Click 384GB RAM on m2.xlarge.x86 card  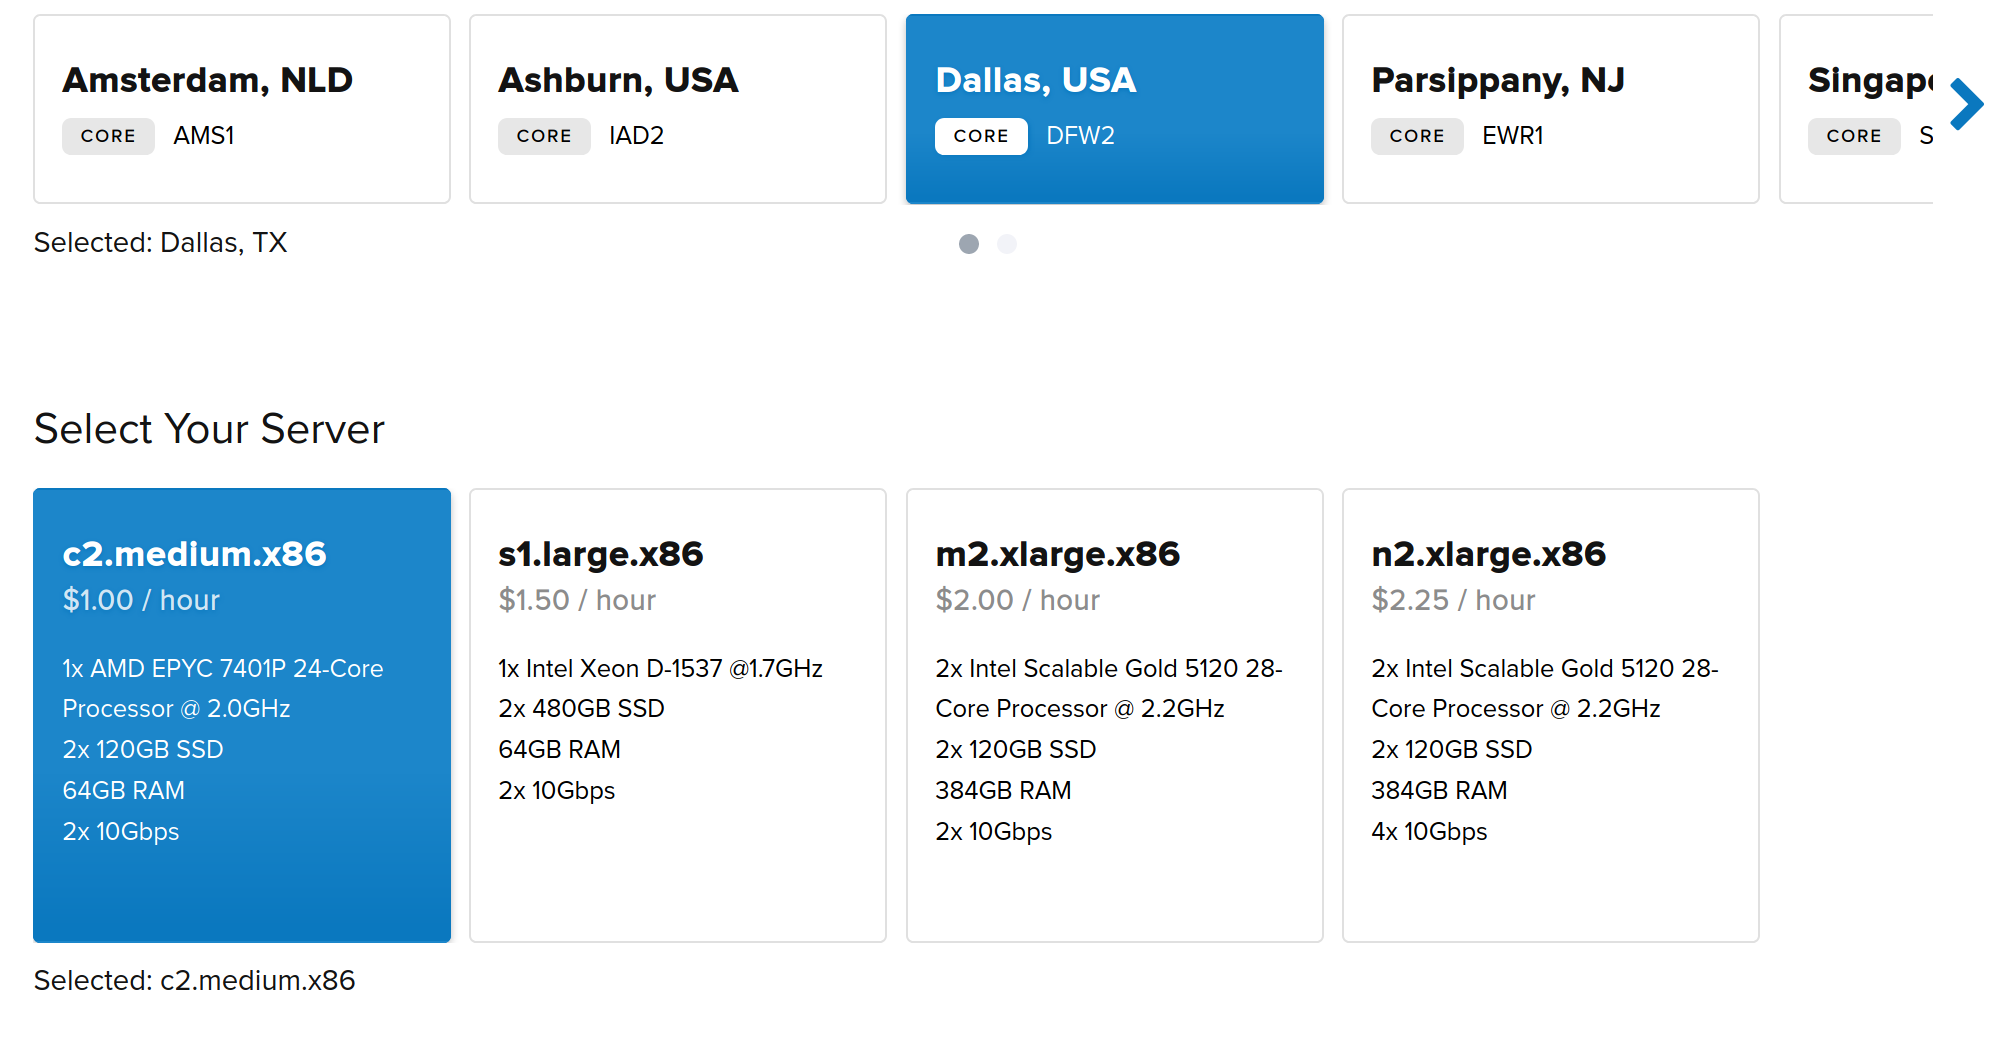1003,791
